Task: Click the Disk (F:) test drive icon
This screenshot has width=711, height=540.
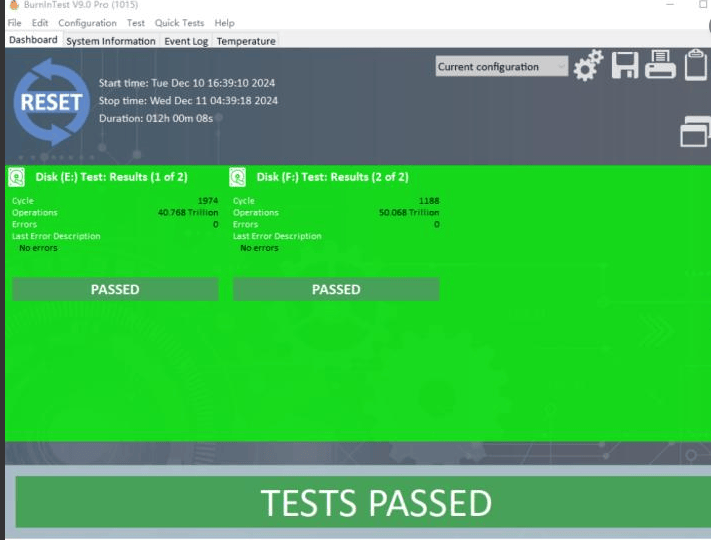Action: (238, 178)
